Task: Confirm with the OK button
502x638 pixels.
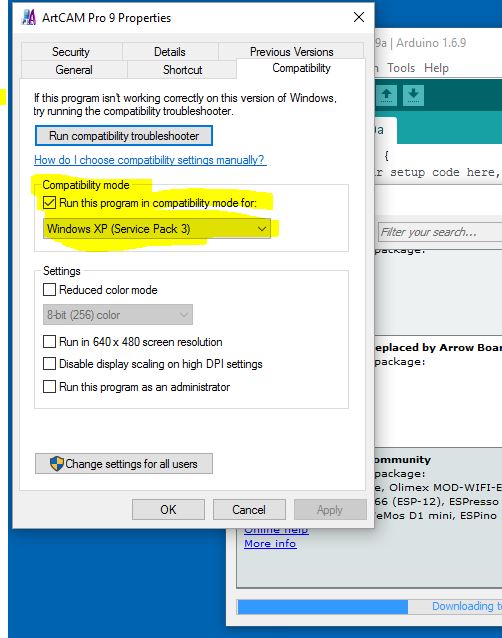Action: (x=168, y=509)
